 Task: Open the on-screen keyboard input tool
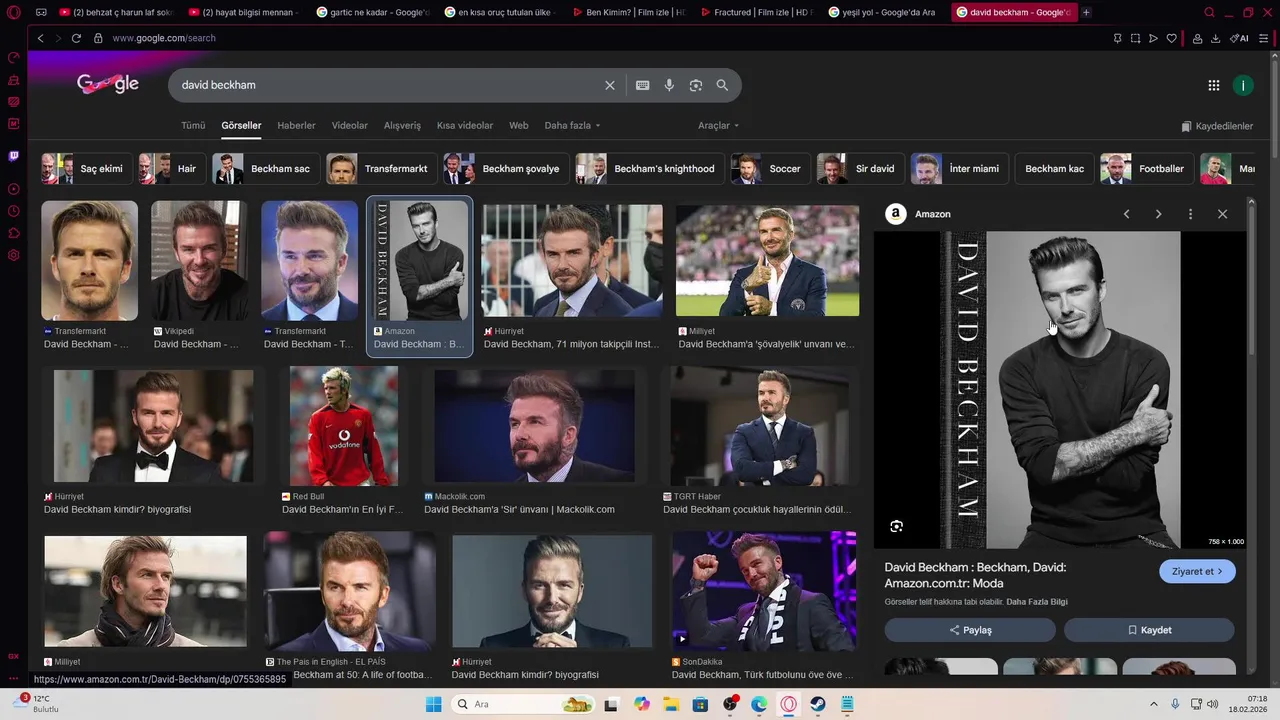[x=642, y=85]
